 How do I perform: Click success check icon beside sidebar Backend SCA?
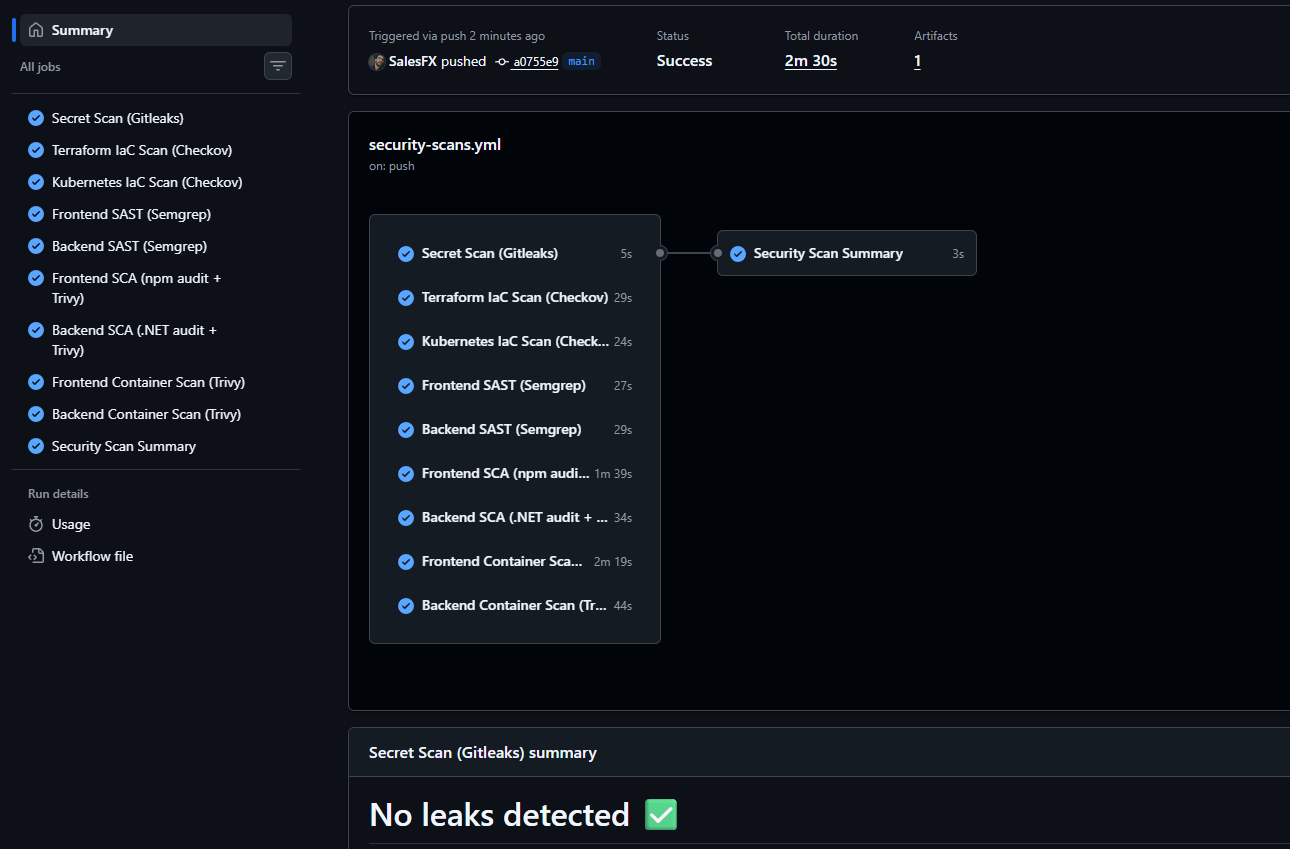[36, 330]
